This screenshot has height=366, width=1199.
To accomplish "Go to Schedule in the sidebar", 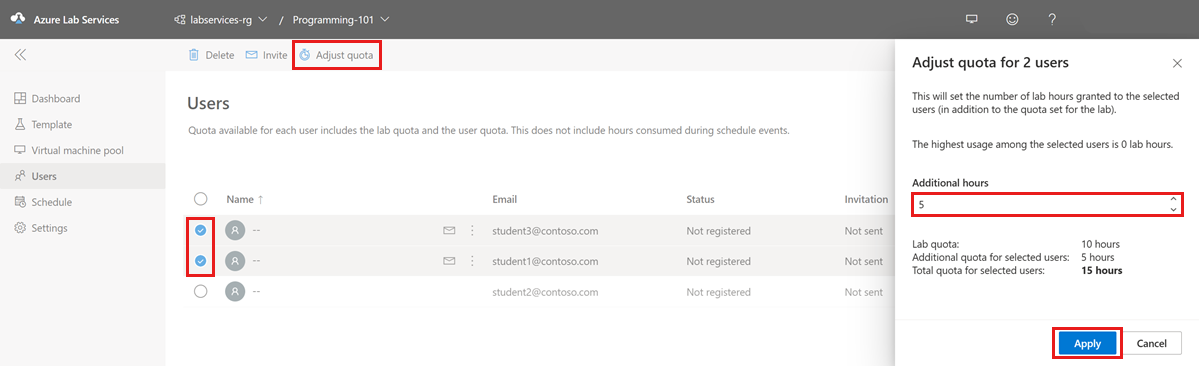I will coord(51,202).
